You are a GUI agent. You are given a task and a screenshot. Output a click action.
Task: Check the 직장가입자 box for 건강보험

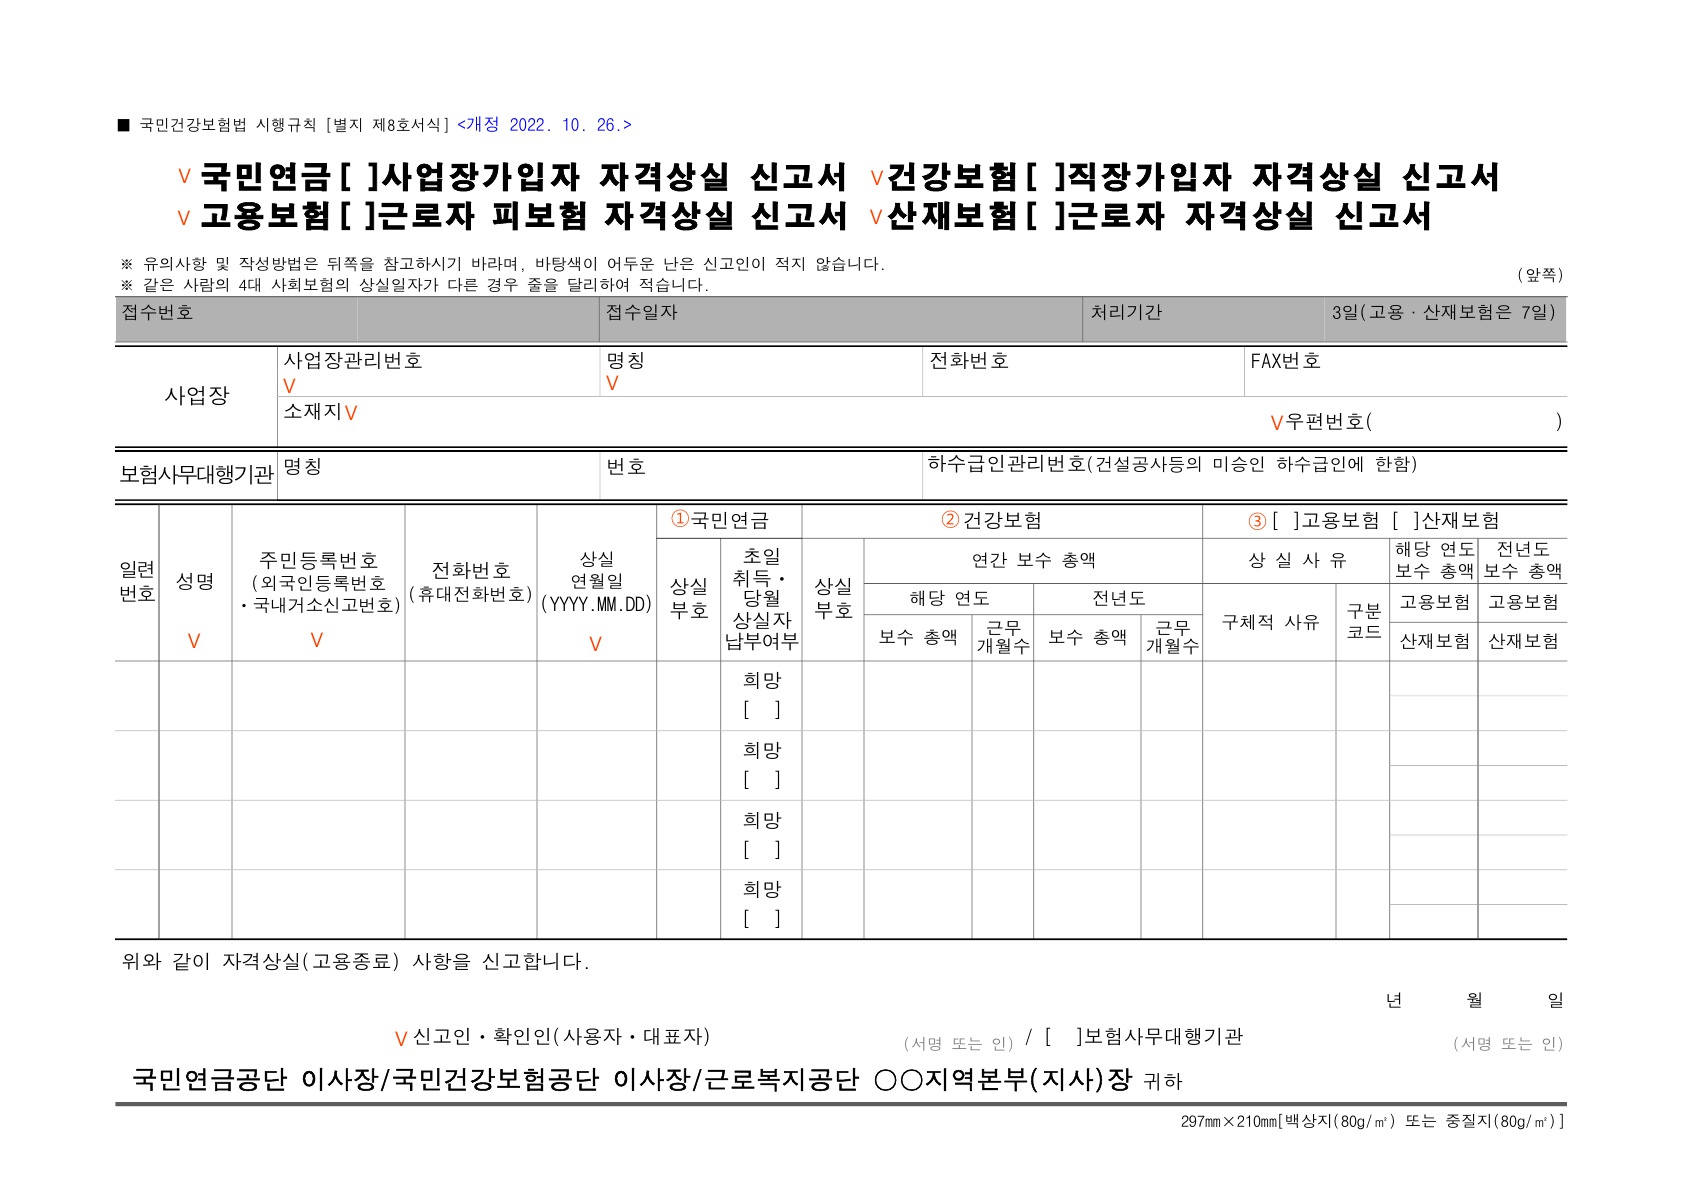(1043, 178)
